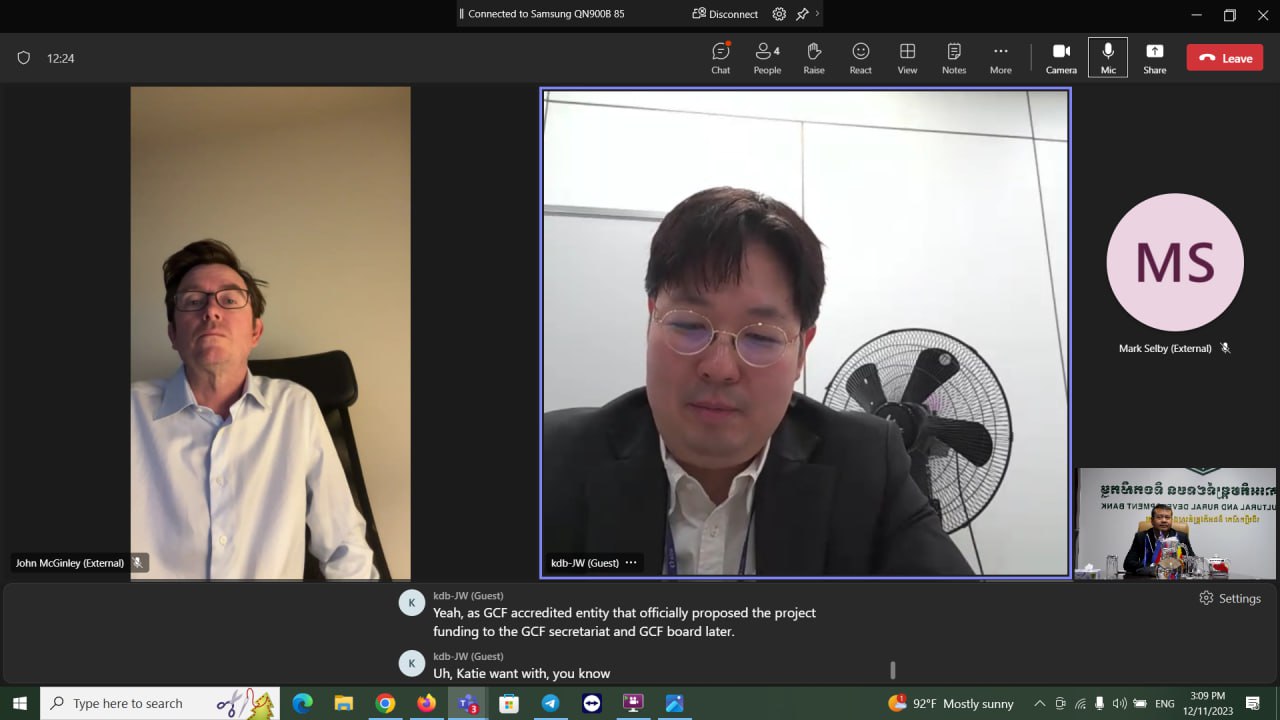1280x720 pixels.
Task: Open remote session settings gear
Action: pos(779,14)
